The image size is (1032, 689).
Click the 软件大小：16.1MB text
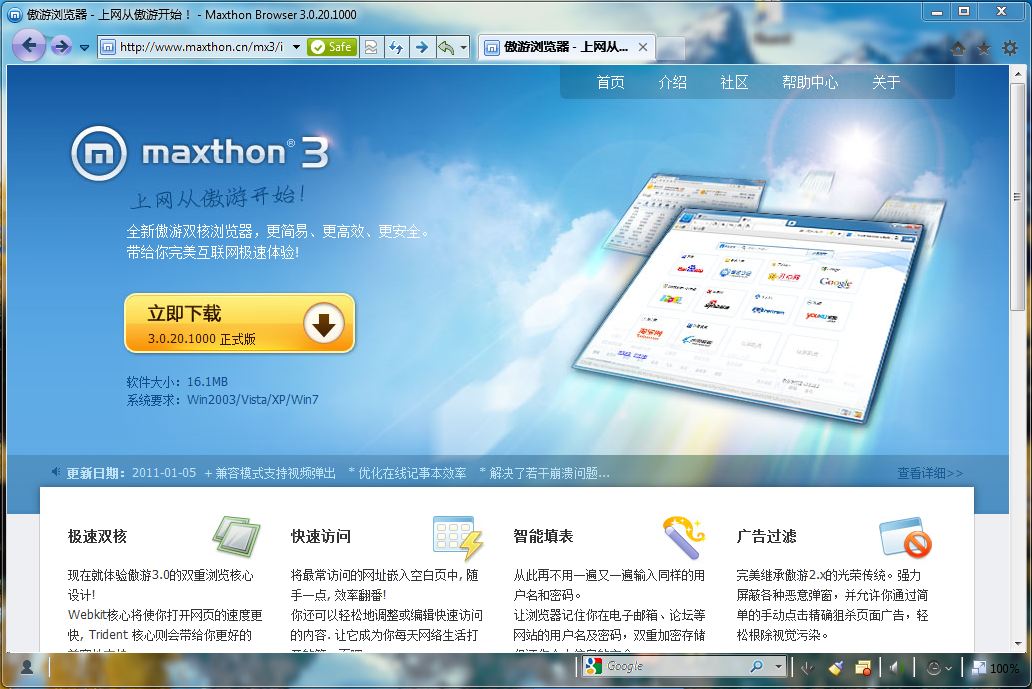[x=177, y=382]
